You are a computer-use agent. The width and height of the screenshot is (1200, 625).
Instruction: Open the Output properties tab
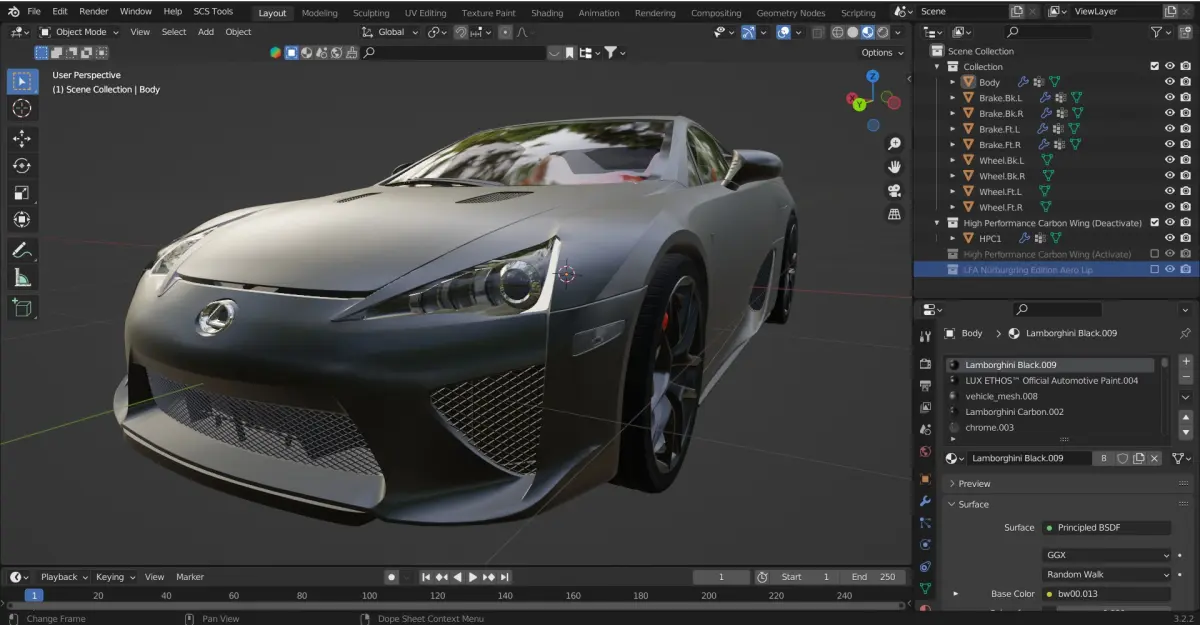click(925, 386)
